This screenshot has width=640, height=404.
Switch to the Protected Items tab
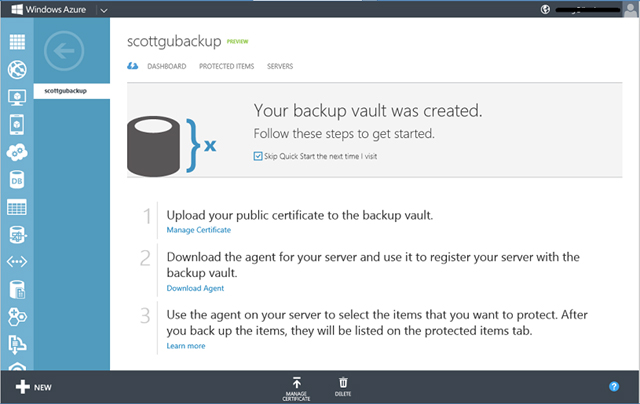coord(226,66)
